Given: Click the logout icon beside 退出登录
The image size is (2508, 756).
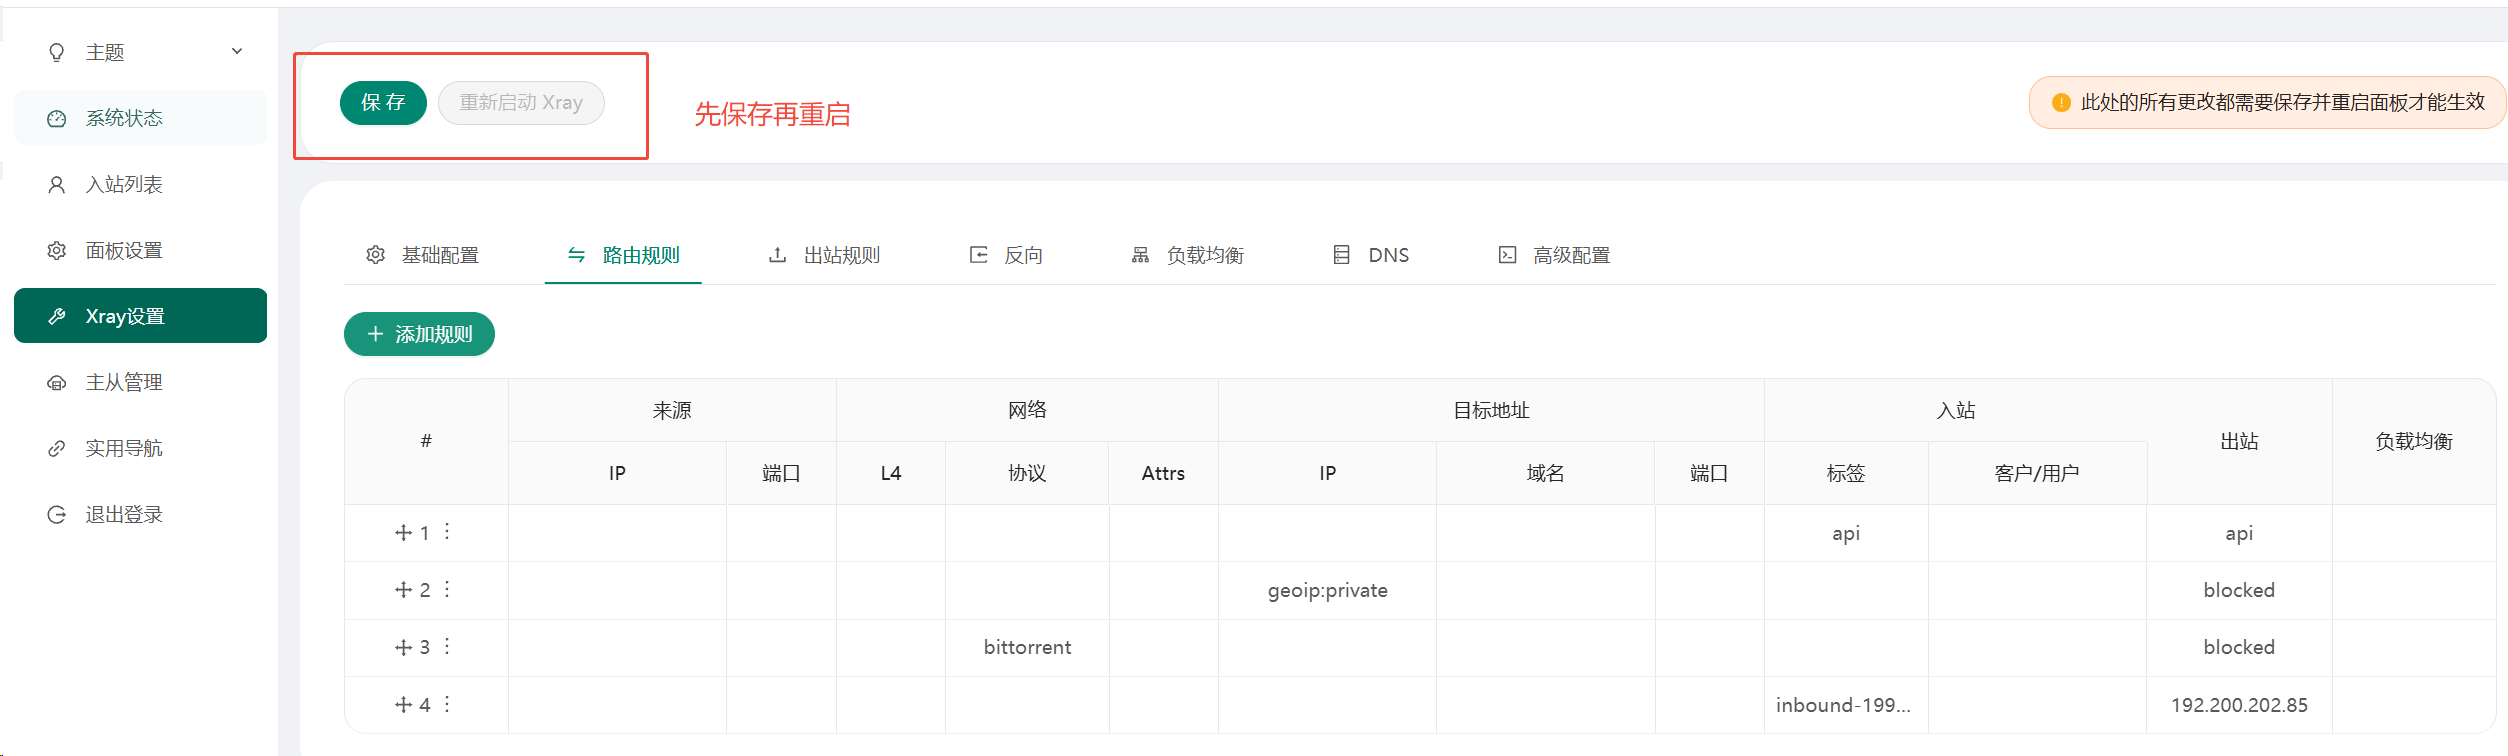Looking at the screenshot, I should [x=57, y=514].
